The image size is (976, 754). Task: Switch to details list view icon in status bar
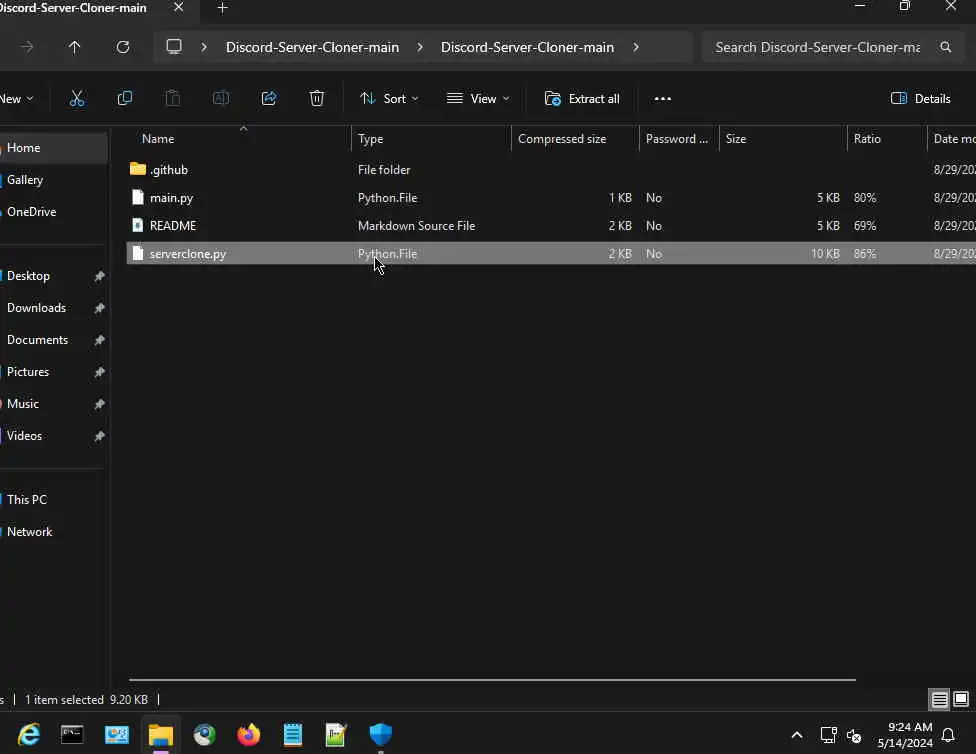[939, 700]
